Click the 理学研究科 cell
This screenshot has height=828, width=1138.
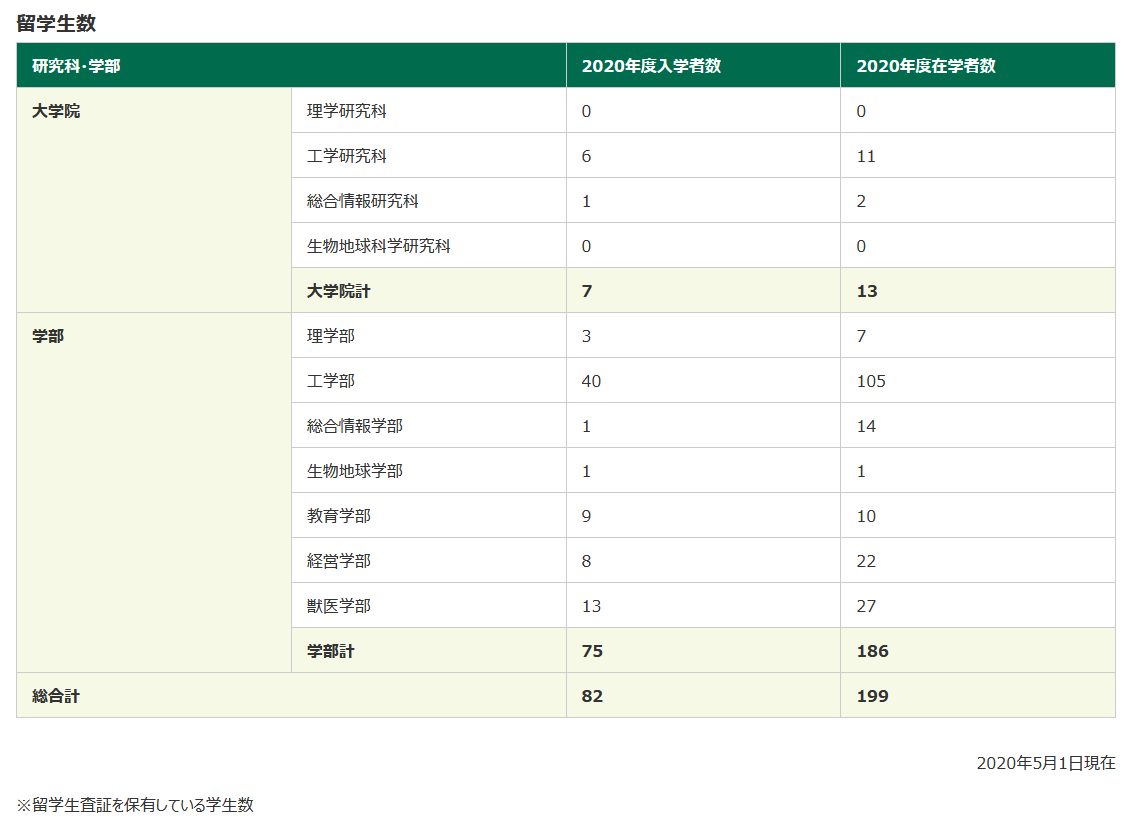click(338, 110)
